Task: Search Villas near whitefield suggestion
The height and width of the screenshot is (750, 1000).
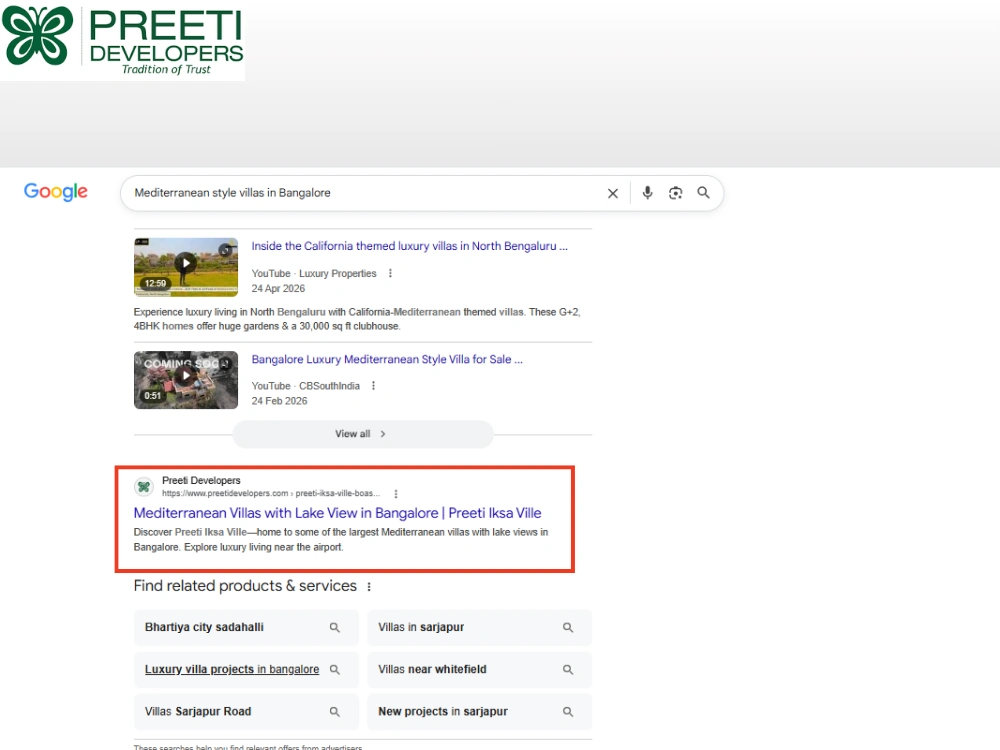Action: coord(480,670)
